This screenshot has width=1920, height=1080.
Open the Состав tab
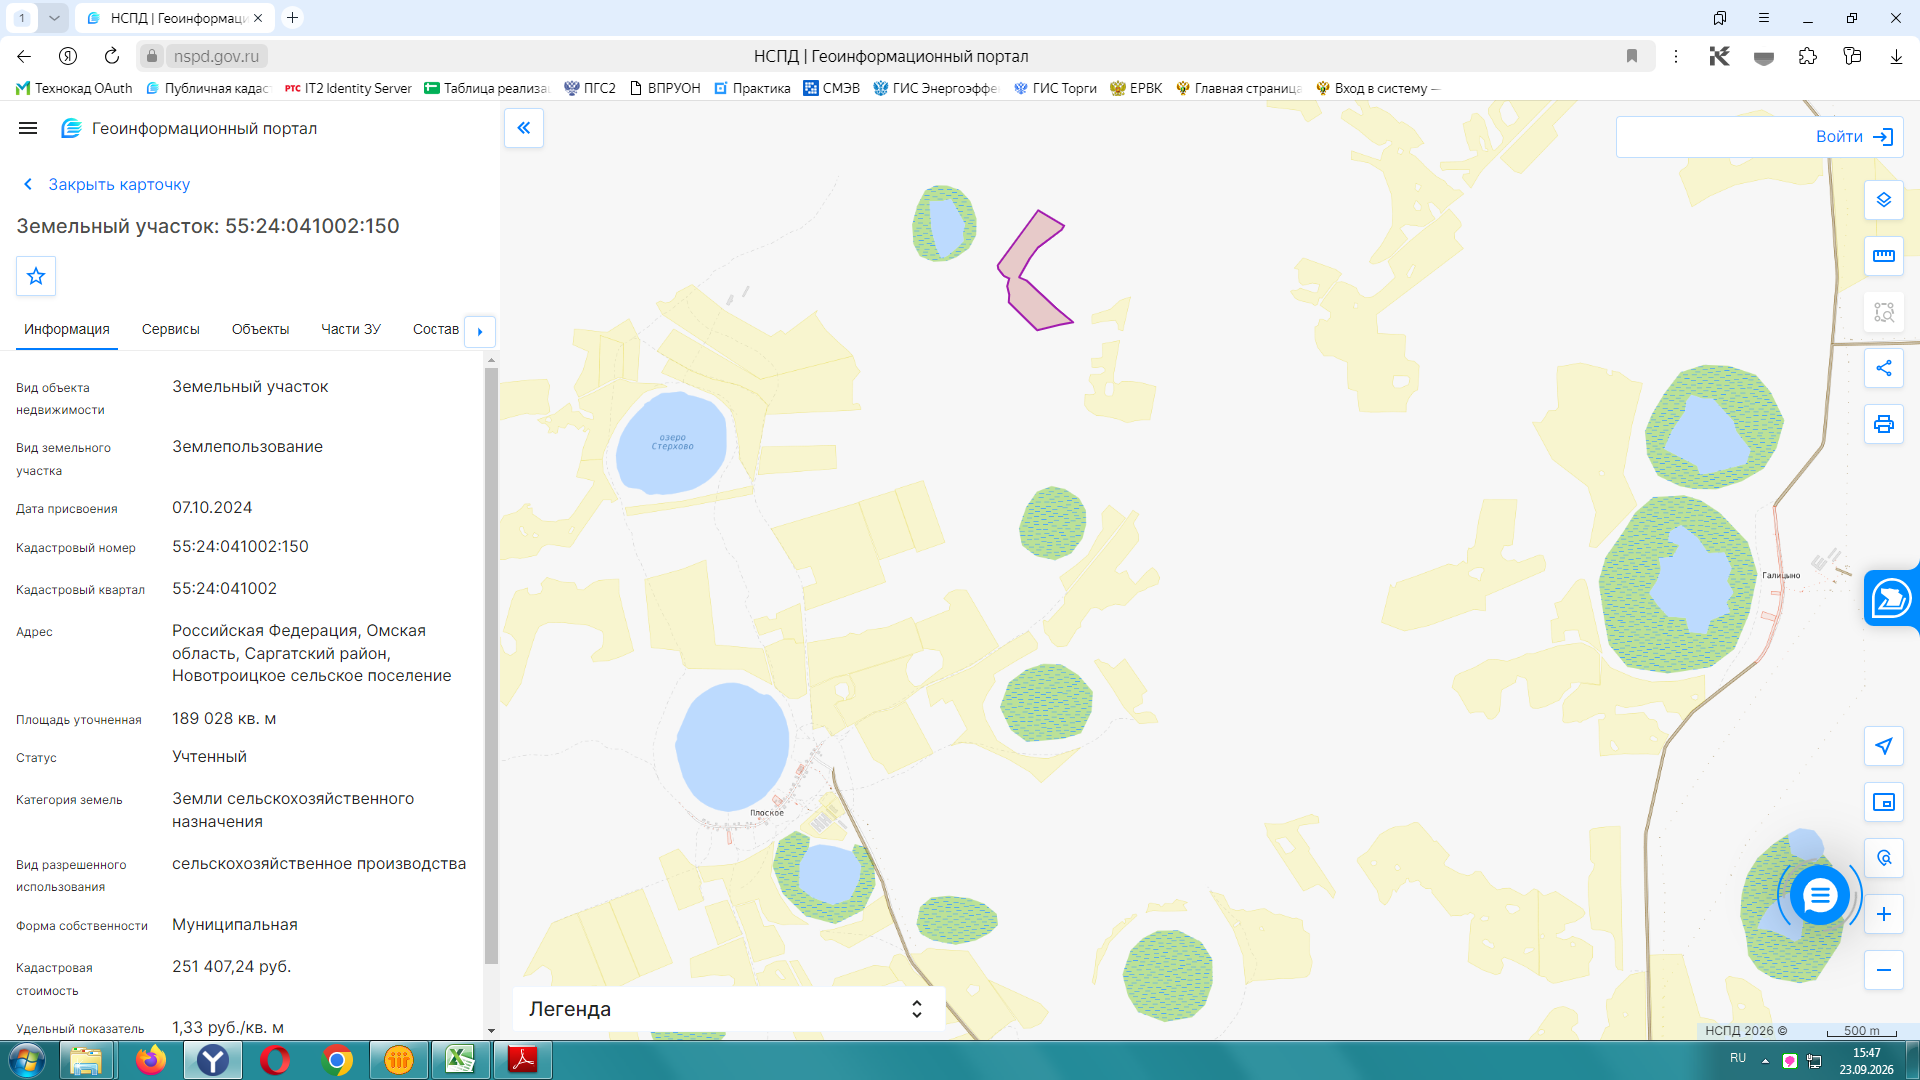point(436,329)
